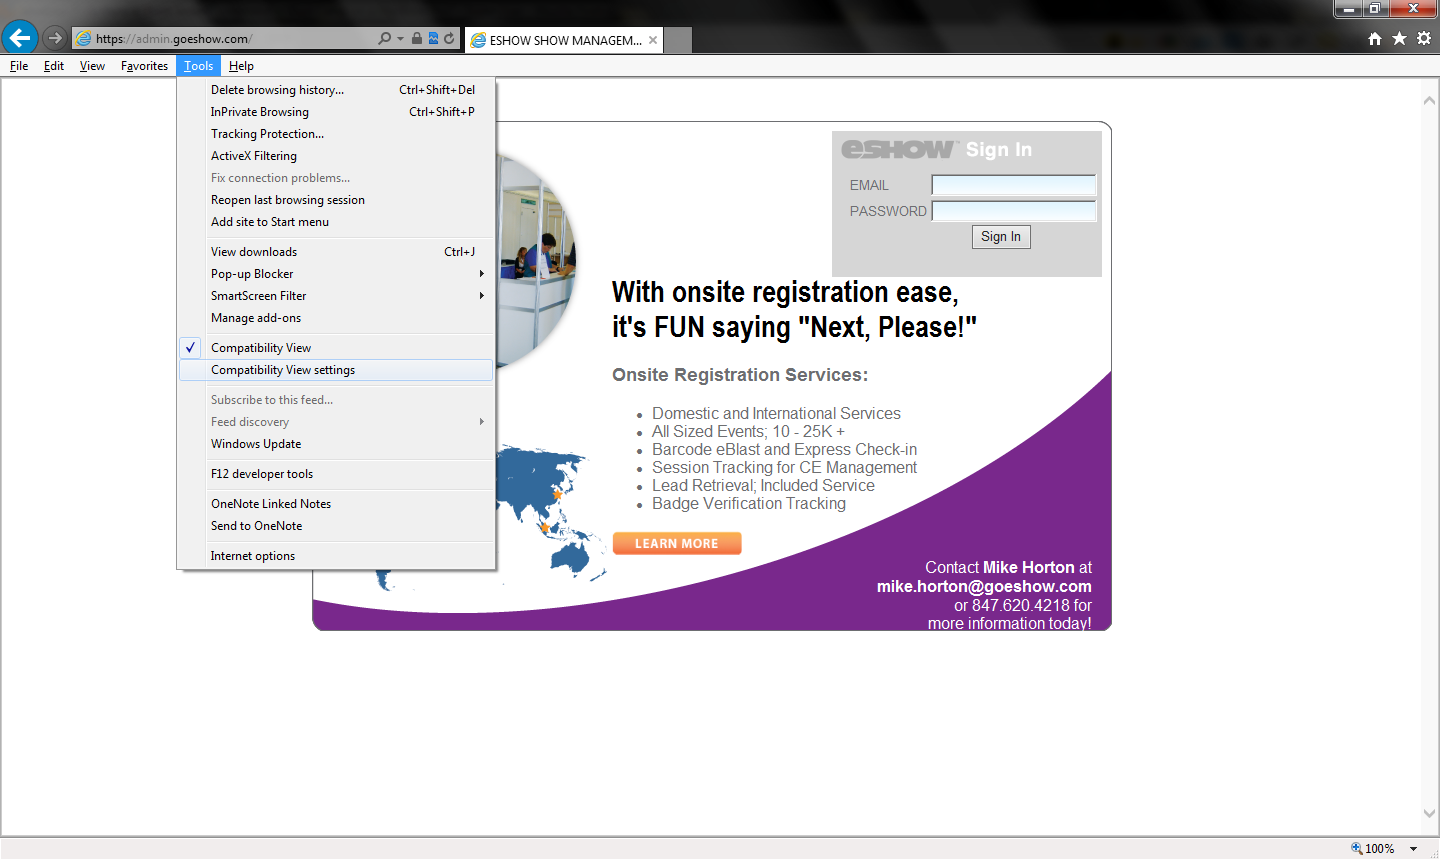Select Compatibility View settings menu item
The height and width of the screenshot is (860, 1440).
pyautogui.click(x=283, y=370)
